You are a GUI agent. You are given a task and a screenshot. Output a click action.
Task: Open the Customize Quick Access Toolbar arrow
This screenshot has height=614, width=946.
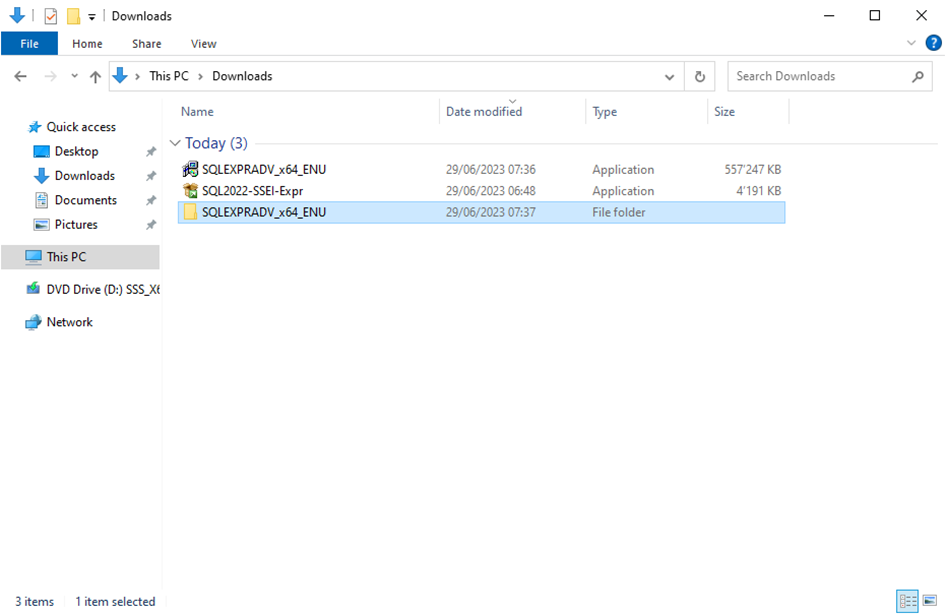[x=92, y=17]
